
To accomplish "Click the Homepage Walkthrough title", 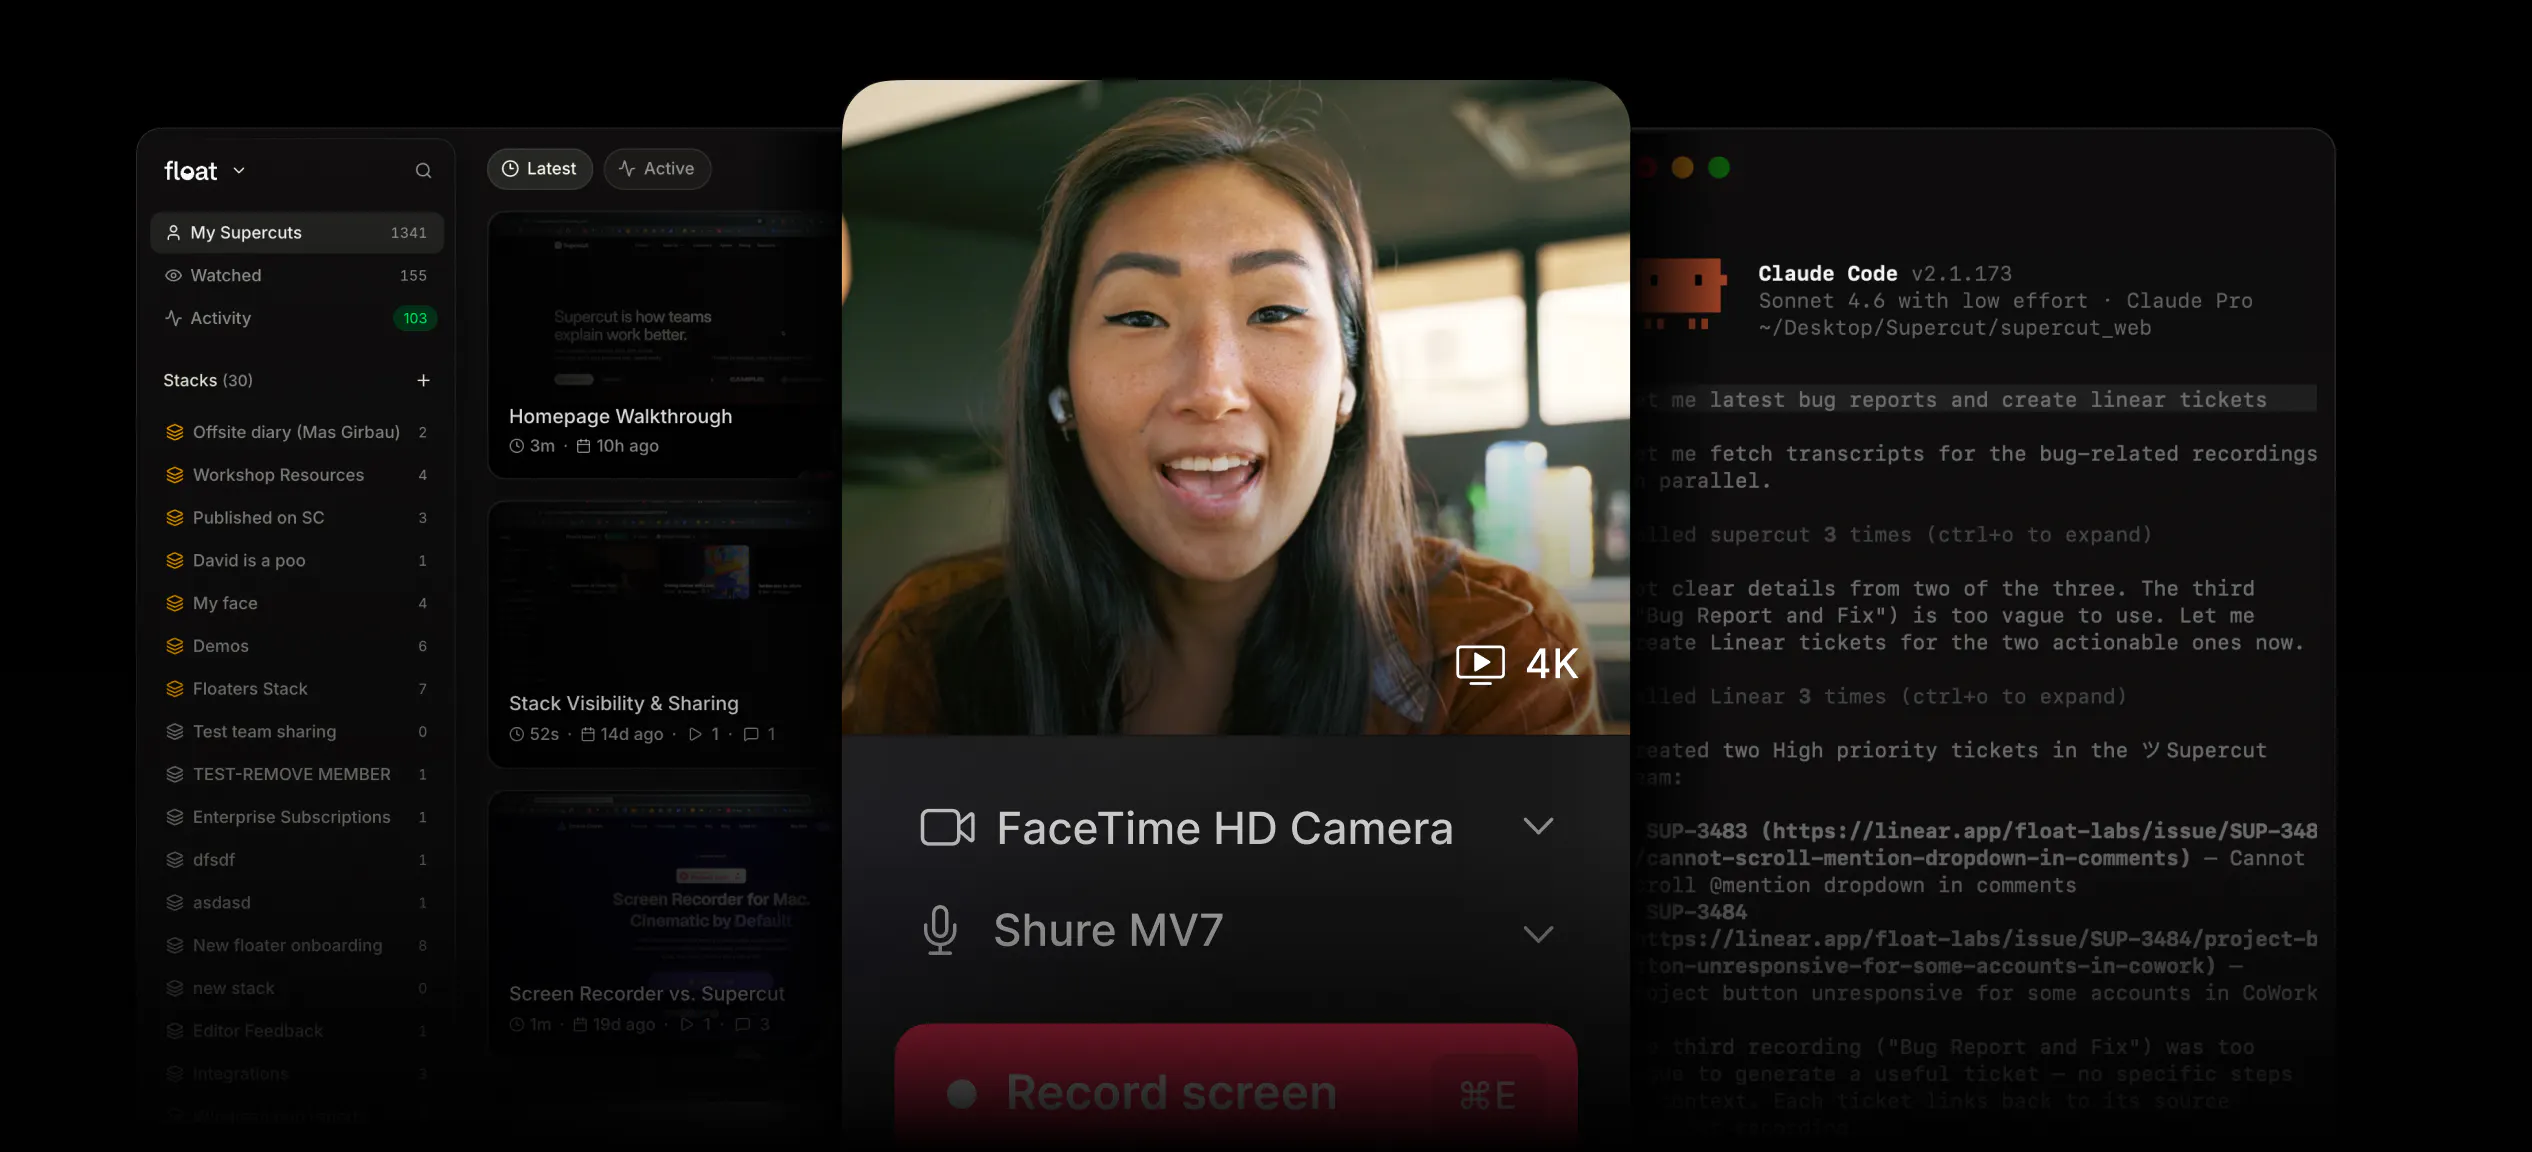I will tap(620, 416).
